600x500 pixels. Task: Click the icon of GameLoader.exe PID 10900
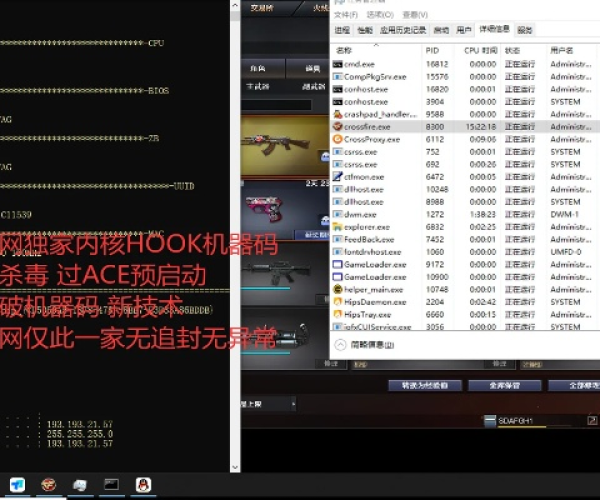[338, 277]
